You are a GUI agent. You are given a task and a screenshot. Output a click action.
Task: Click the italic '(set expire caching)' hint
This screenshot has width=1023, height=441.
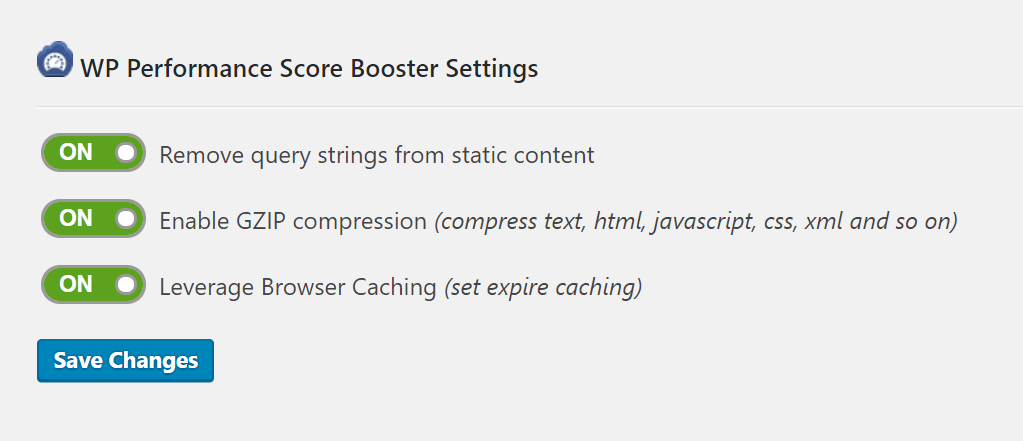543,288
